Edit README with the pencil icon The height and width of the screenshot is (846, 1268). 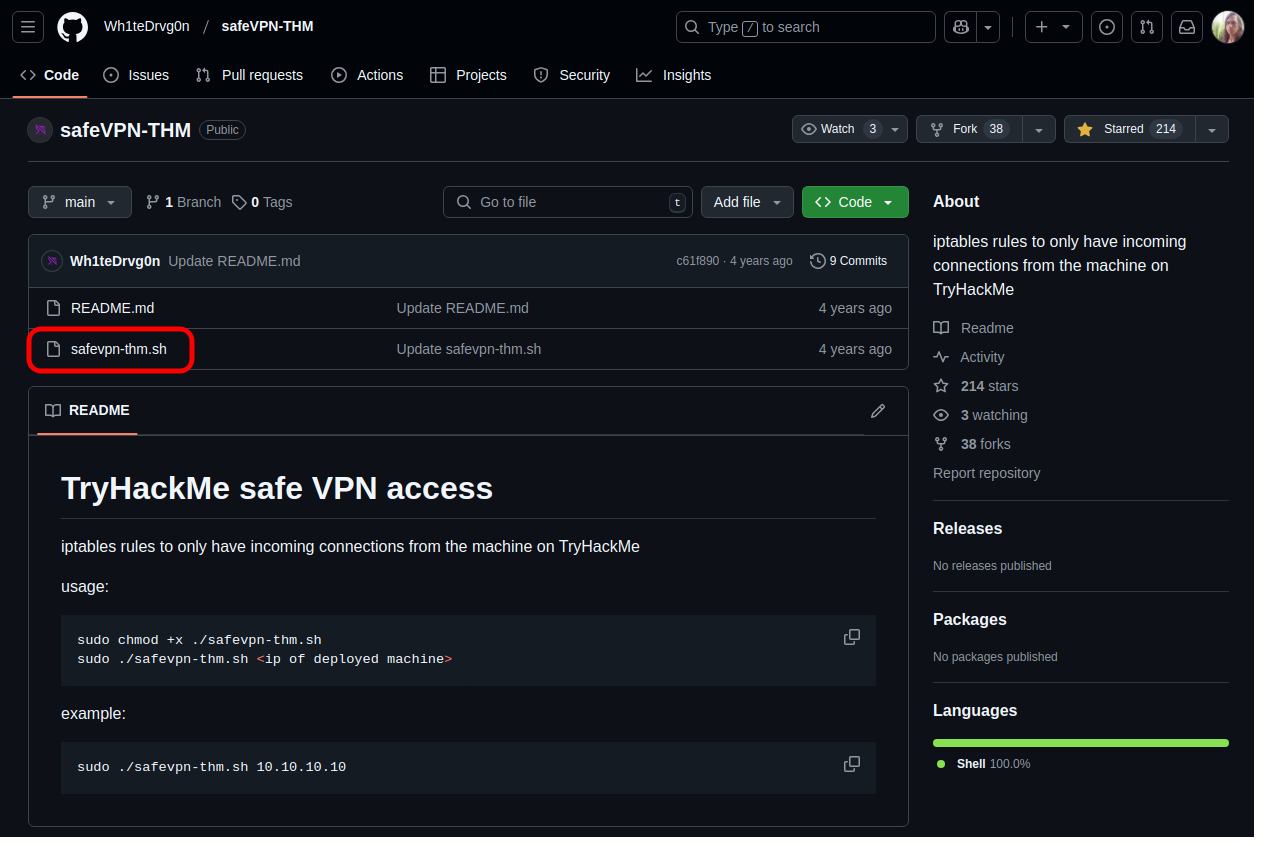pos(878,411)
